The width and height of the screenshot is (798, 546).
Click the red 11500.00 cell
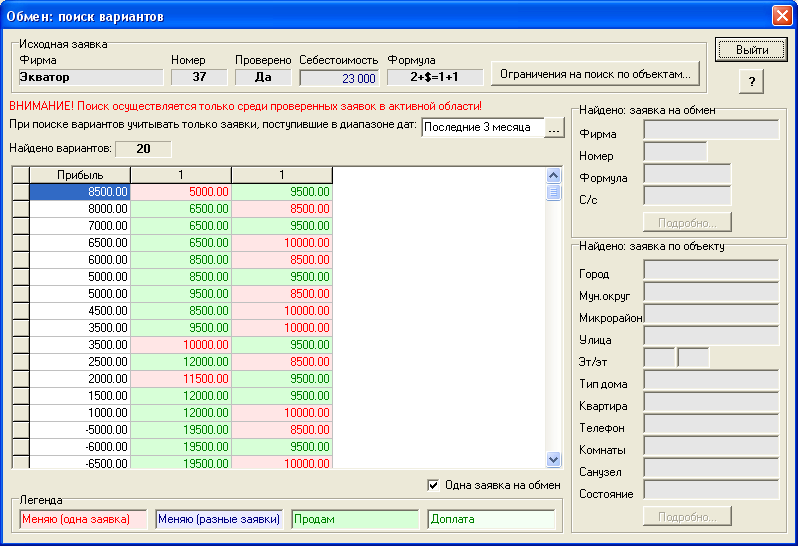(x=181, y=379)
